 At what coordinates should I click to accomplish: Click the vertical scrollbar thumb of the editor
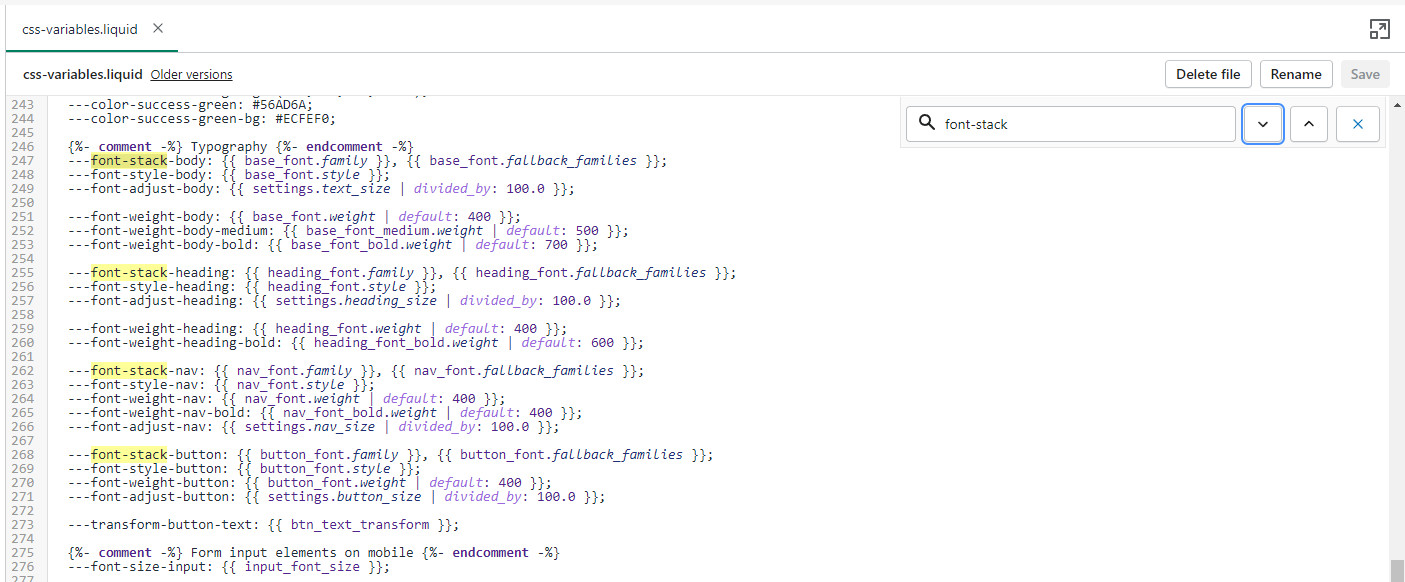click(x=1396, y=570)
